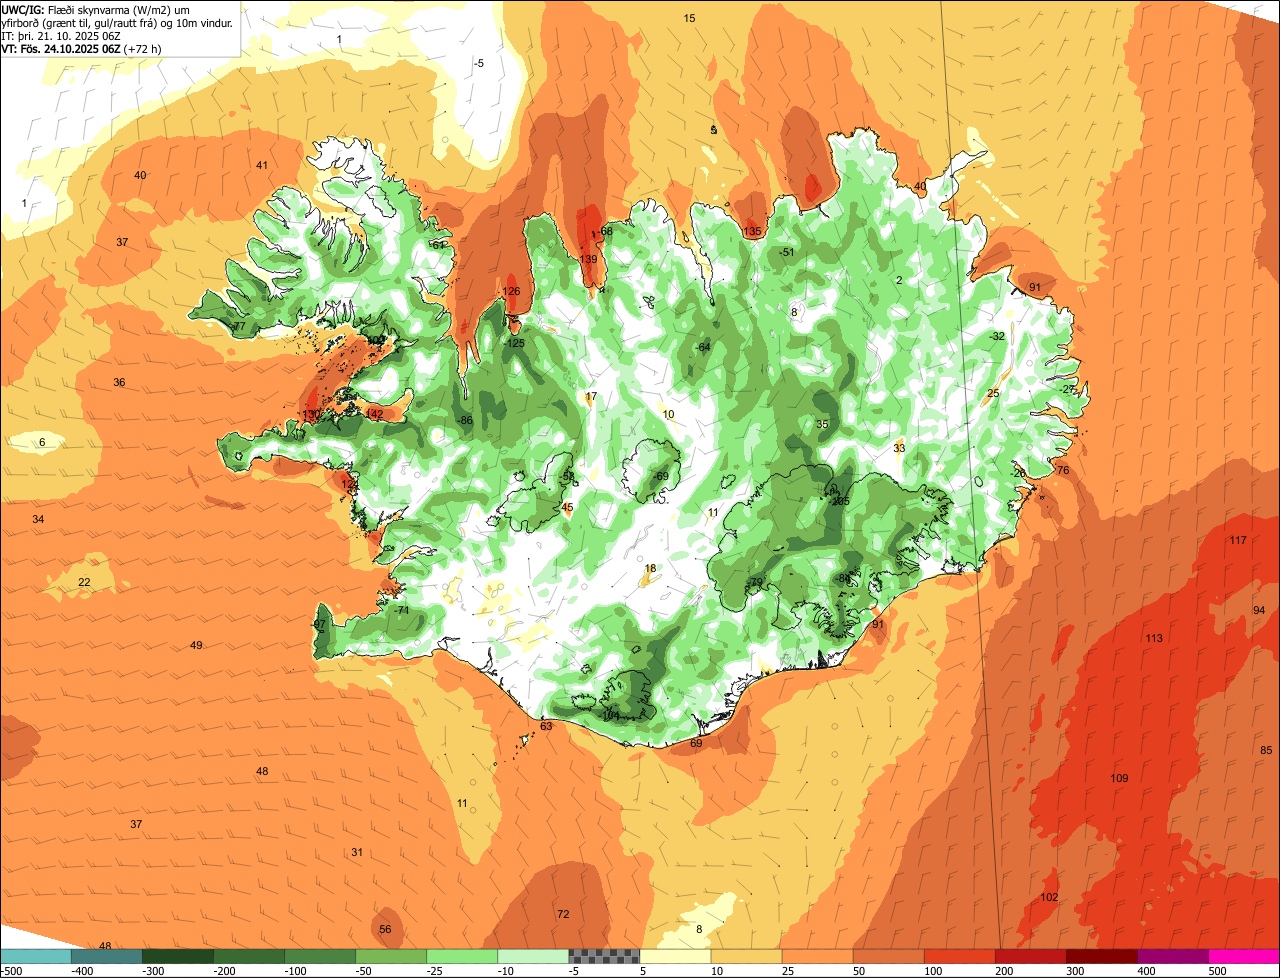Click the flux value 109 in the red area
The width and height of the screenshot is (1280, 978).
coord(1119,778)
